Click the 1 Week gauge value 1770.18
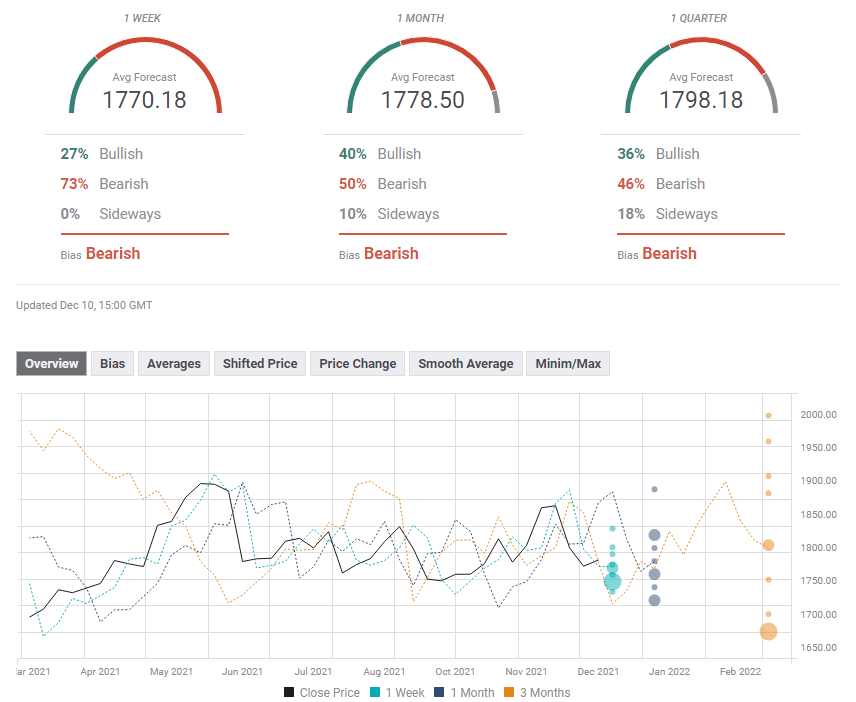Image resolution: width=856 pixels, height=702 pixels. click(145, 100)
